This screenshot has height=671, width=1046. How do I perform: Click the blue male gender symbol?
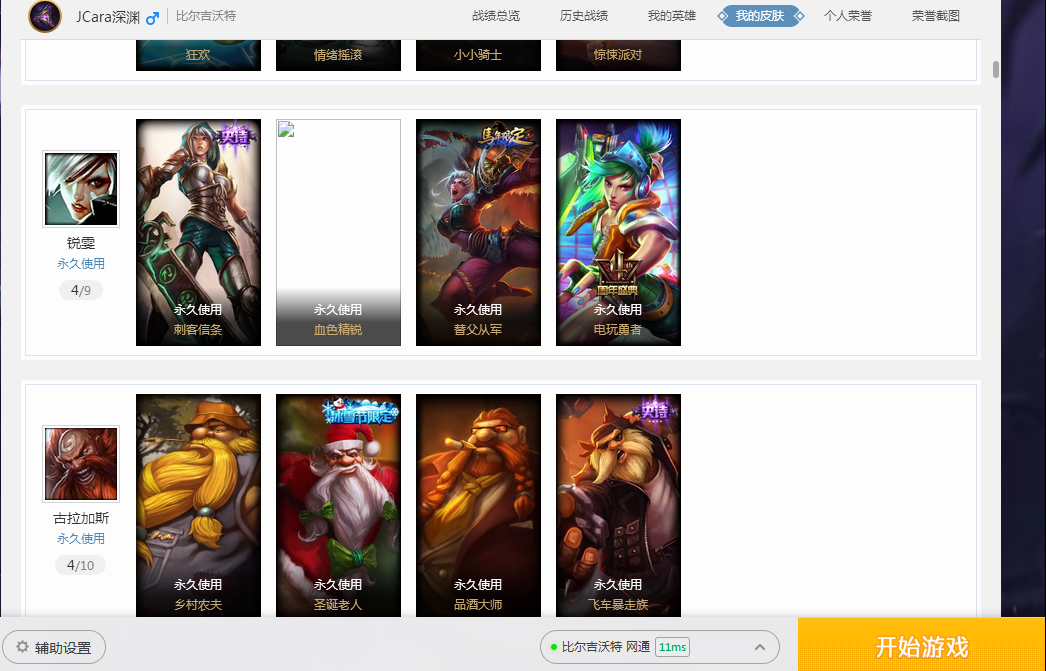tap(153, 18)
